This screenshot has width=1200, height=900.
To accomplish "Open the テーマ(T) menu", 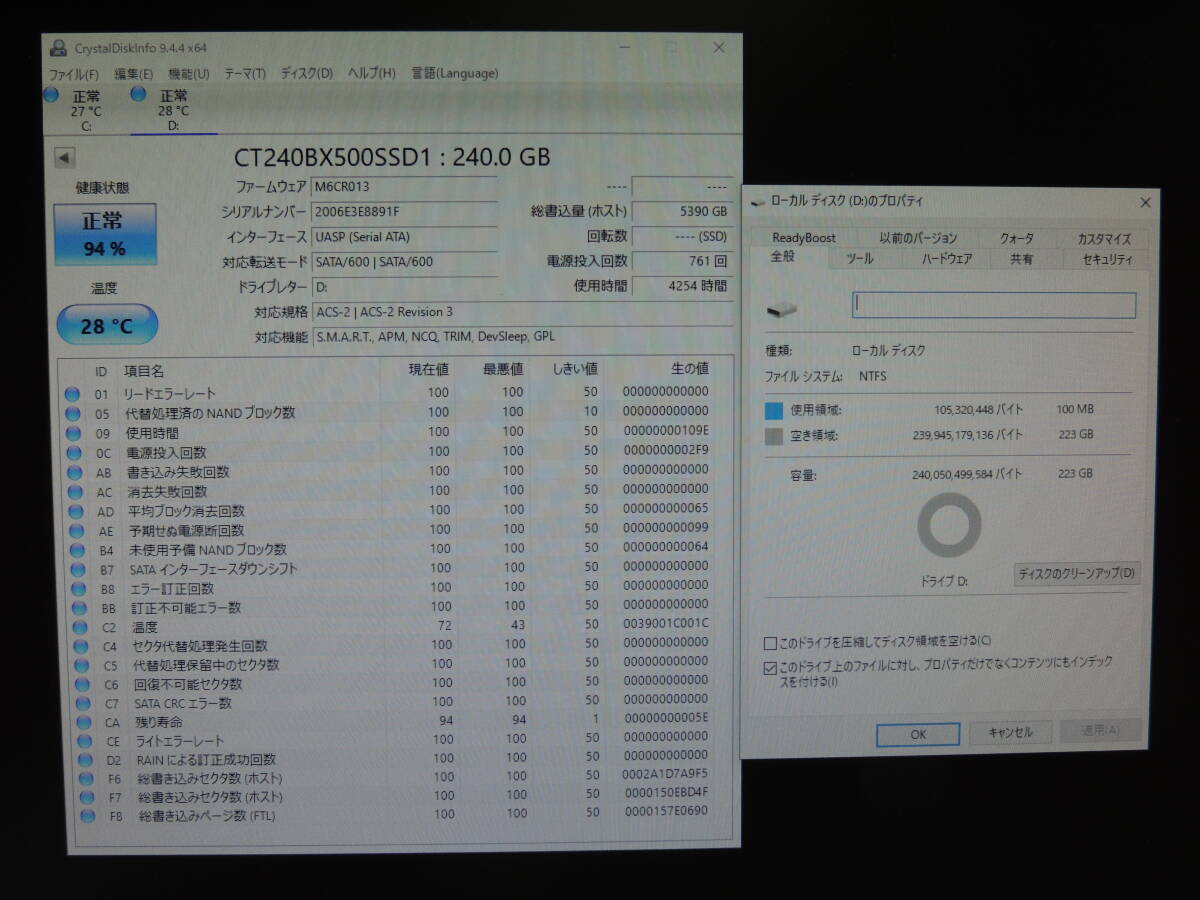I will pyautogui.click(x=245, y=73).
